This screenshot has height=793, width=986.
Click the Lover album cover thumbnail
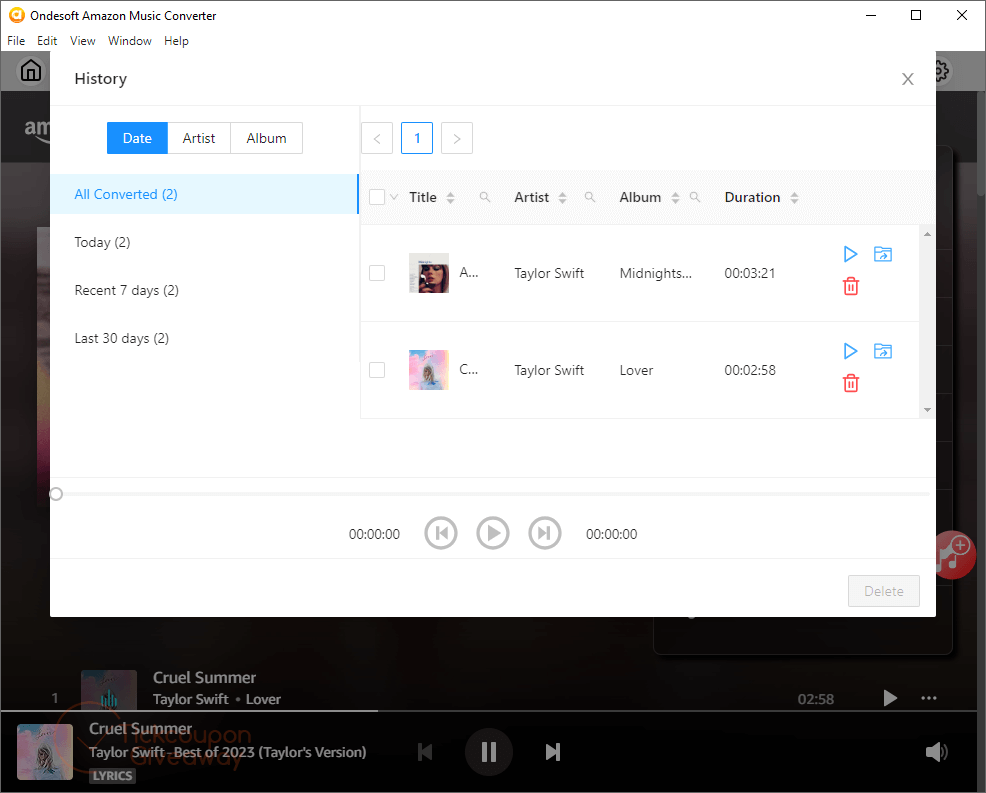[x=429, y=370]
